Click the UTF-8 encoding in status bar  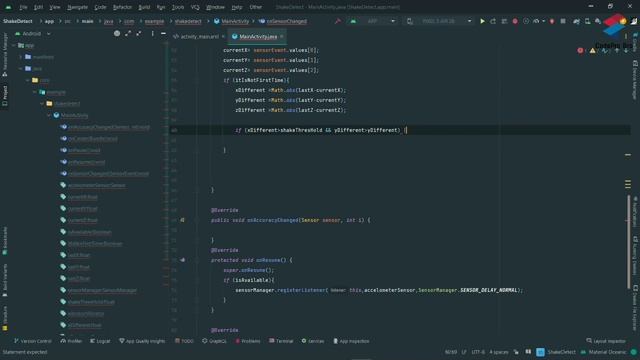(478, 352)
